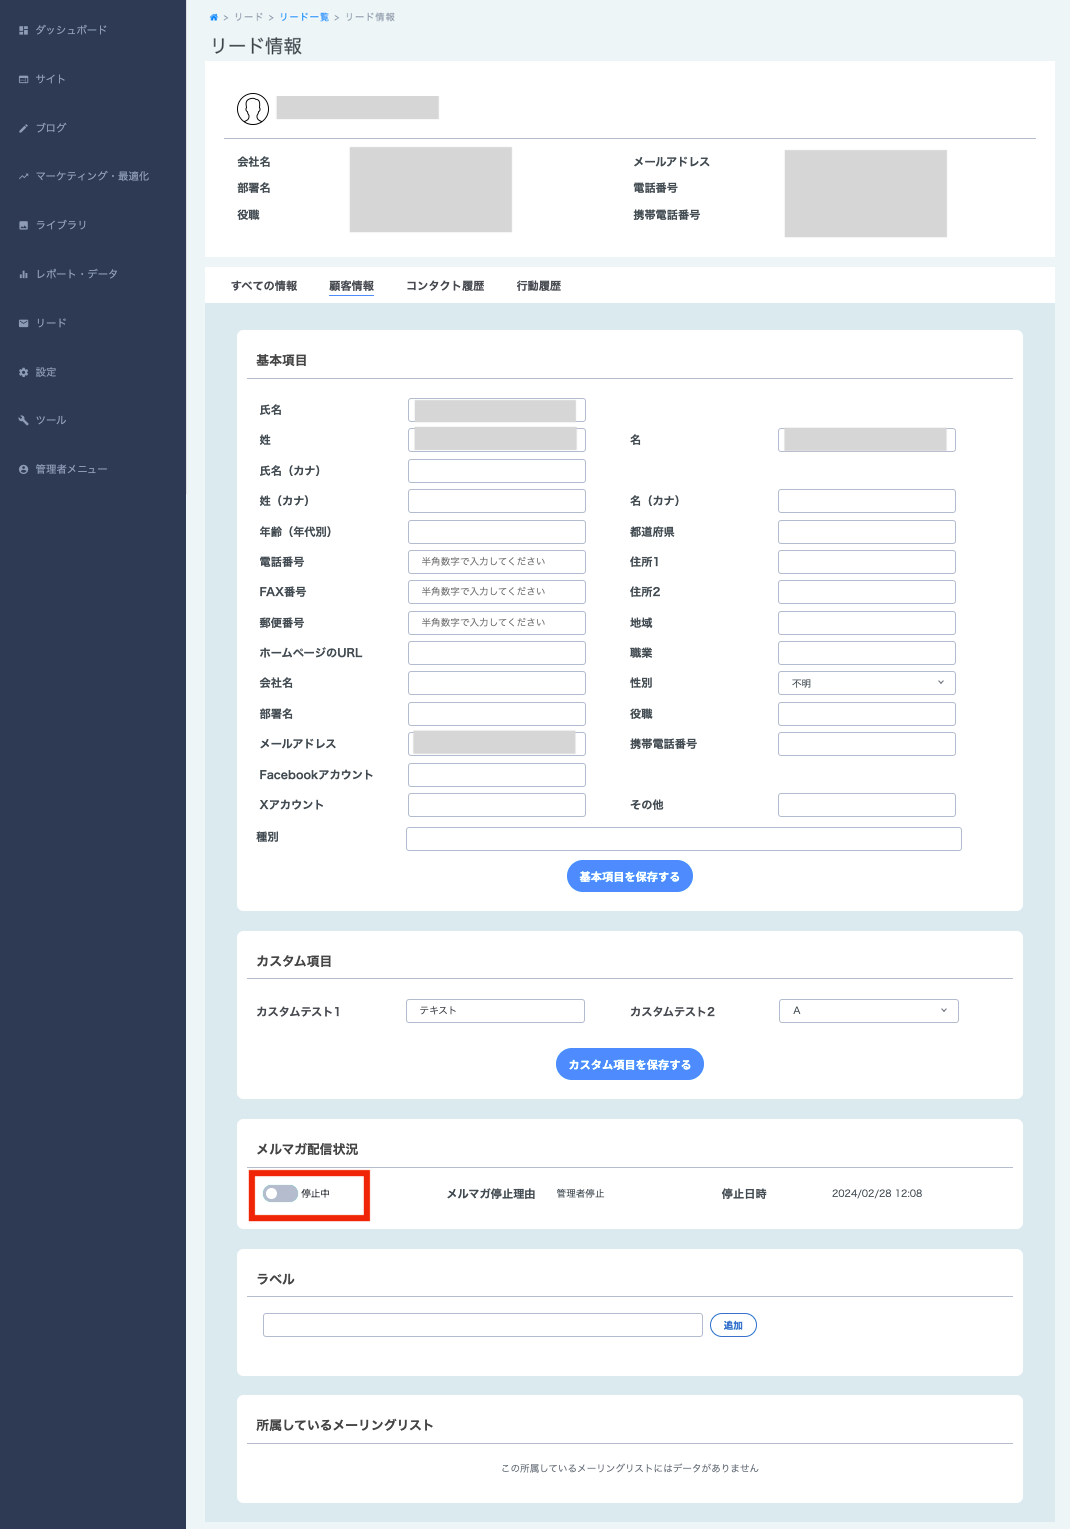Click the 住所1 input field
The height and width of the screenshot is (1529, 1070).
point(867,562)
